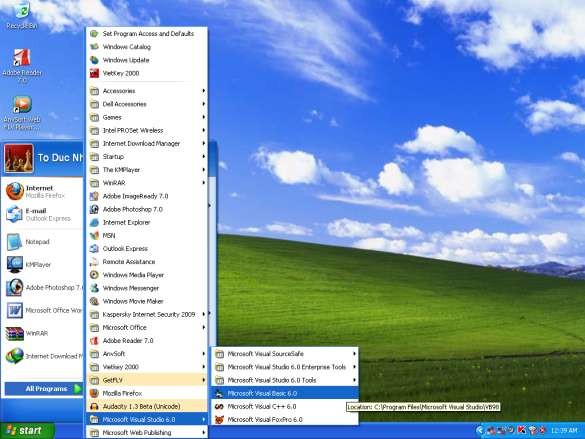Open The KMPlayer program folder
Viewport: 585px width, 439px height.
pyautogui.click(x=147, y=170)
